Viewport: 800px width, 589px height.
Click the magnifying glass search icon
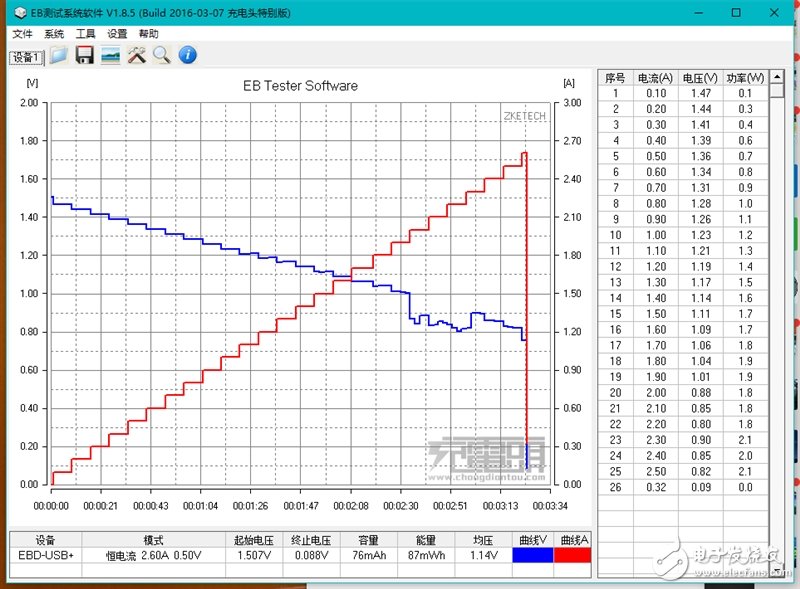coord(161,55)
